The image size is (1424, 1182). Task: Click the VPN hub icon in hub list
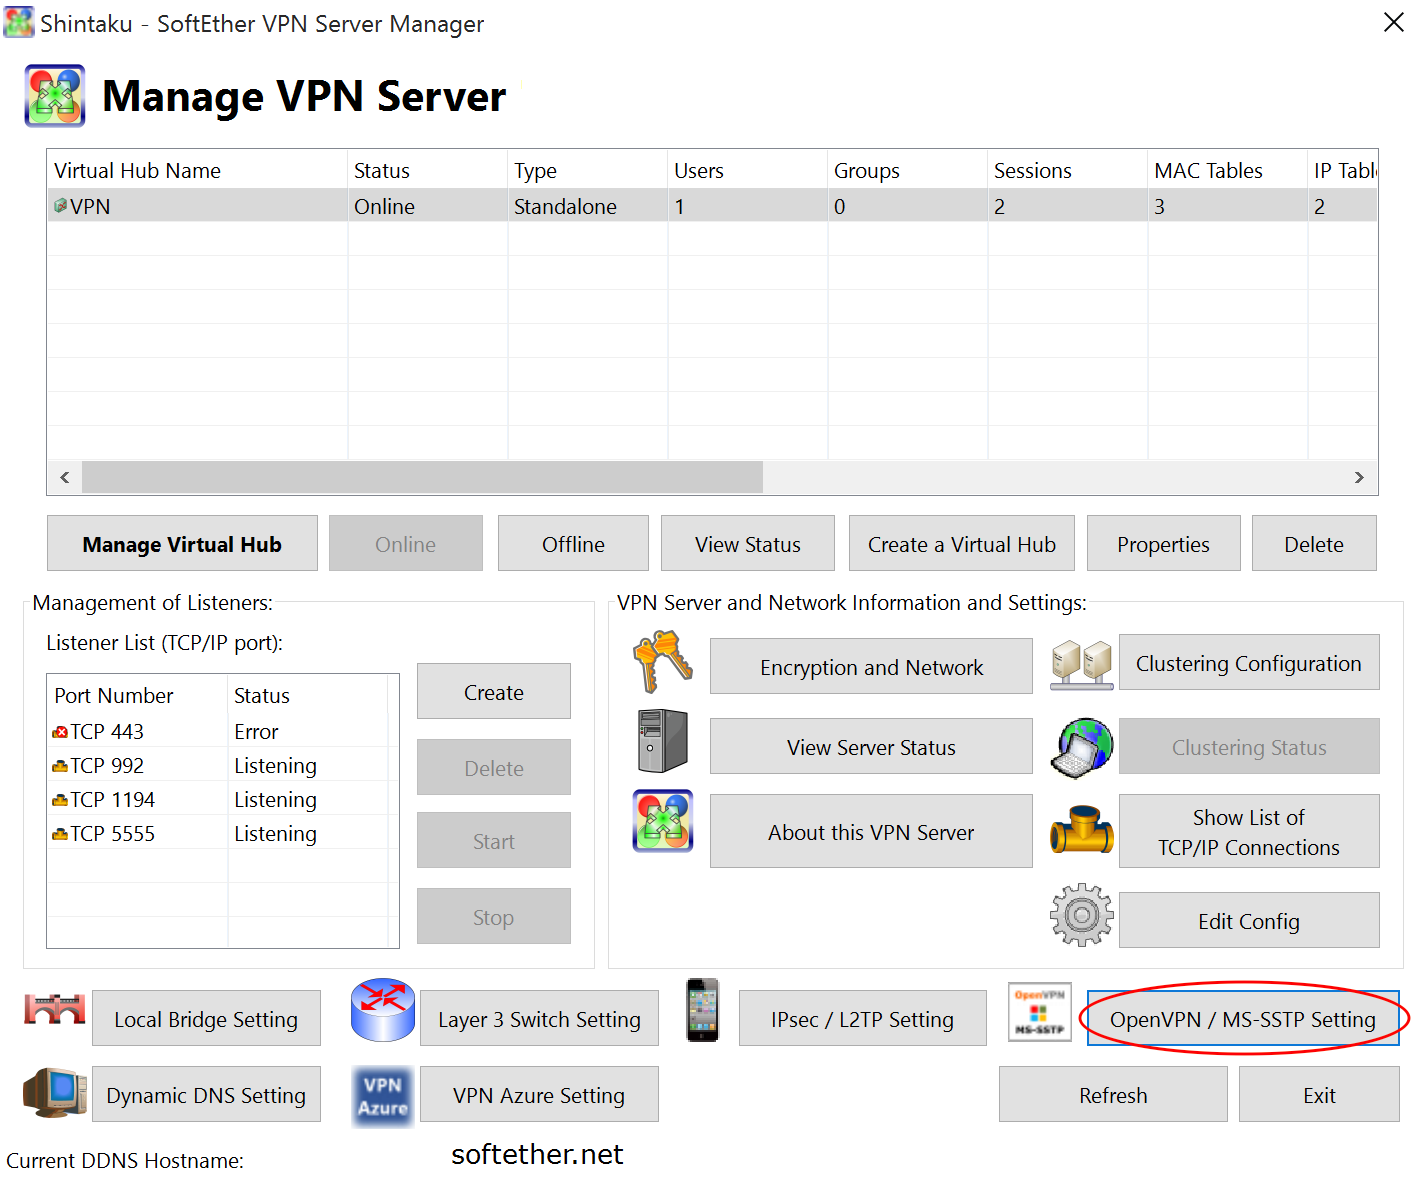(x=60, y=205)
